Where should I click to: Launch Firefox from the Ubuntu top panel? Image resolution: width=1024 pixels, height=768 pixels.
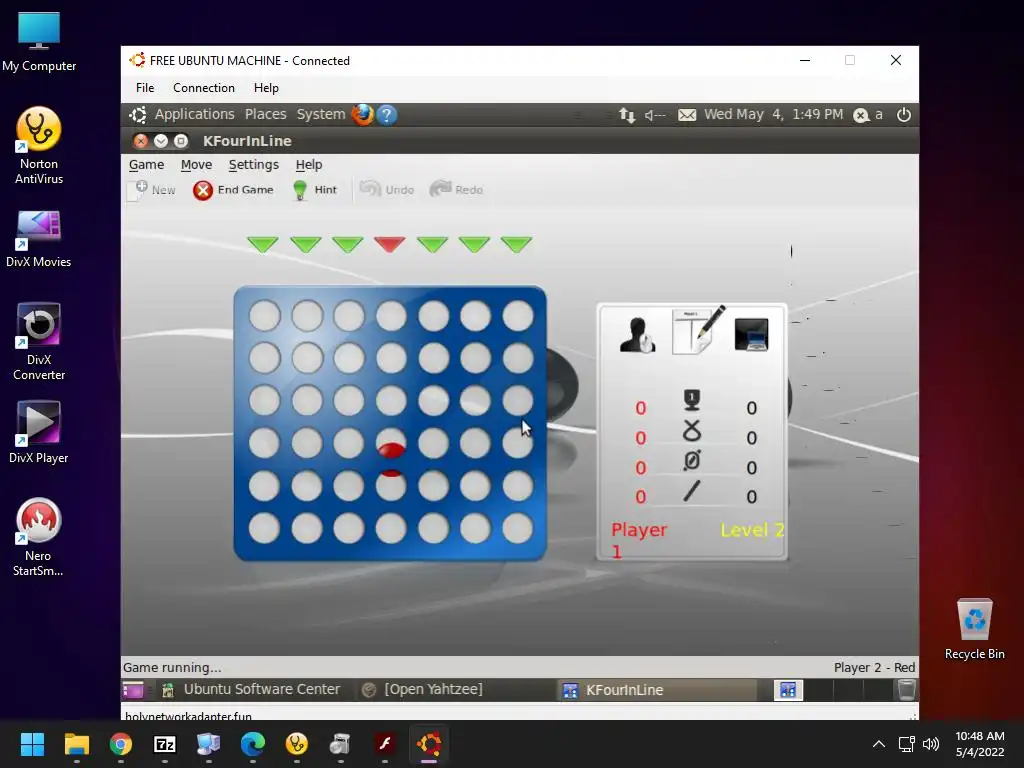pyautogui.click(x=362, y=114)
